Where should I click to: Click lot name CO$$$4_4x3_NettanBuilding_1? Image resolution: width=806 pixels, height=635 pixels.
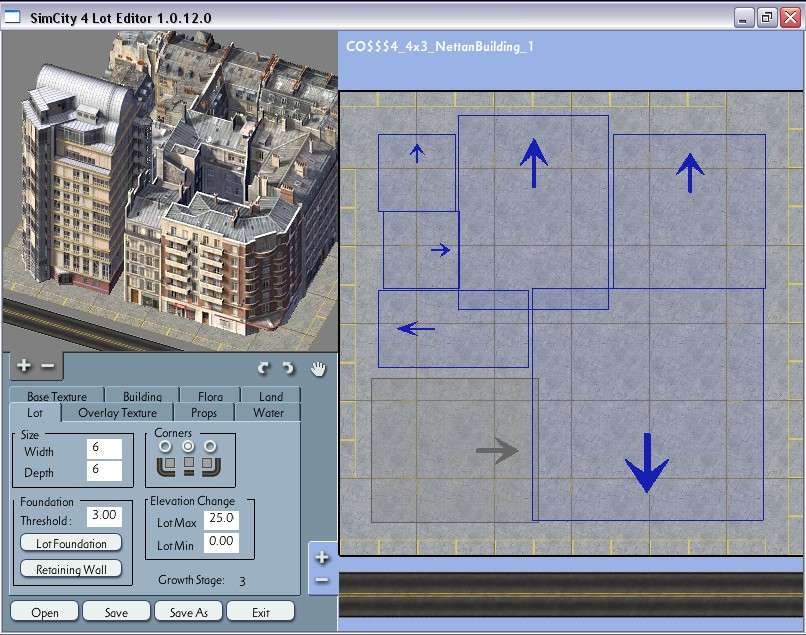pos(440,47)
